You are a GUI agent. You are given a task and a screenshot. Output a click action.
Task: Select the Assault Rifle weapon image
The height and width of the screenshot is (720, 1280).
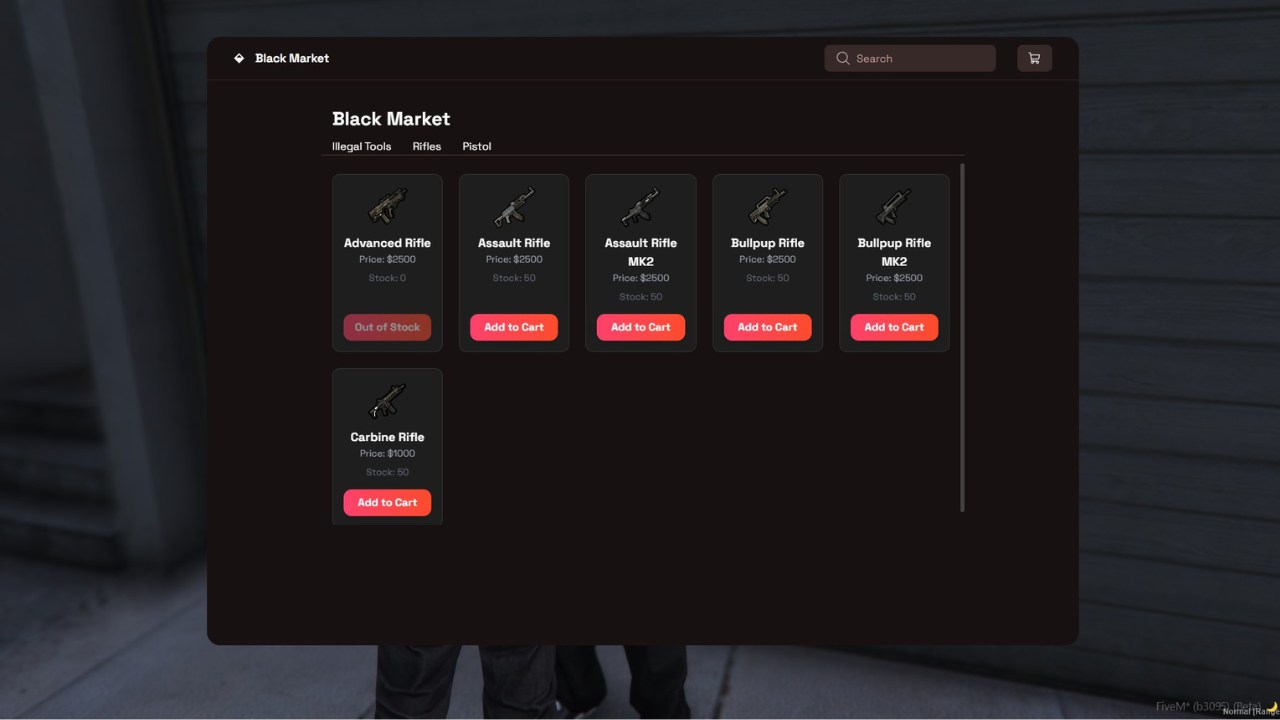(514, 207)
